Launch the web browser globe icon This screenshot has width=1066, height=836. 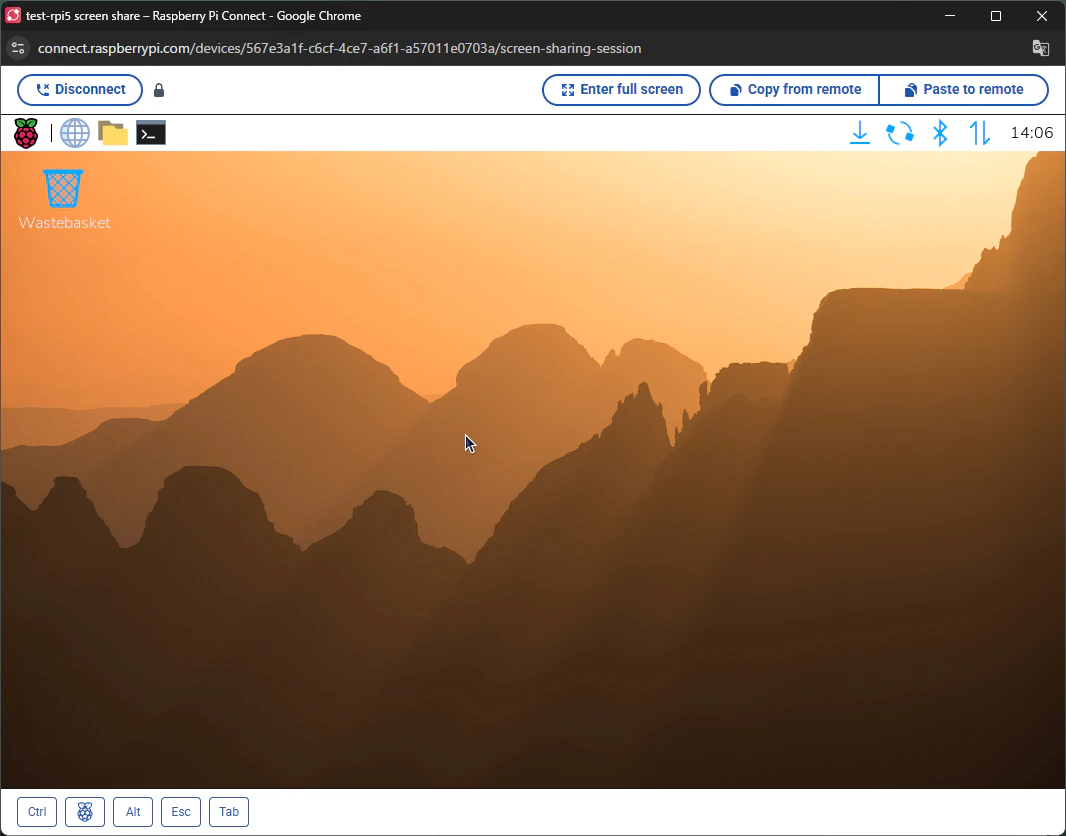tap(75, 133)
